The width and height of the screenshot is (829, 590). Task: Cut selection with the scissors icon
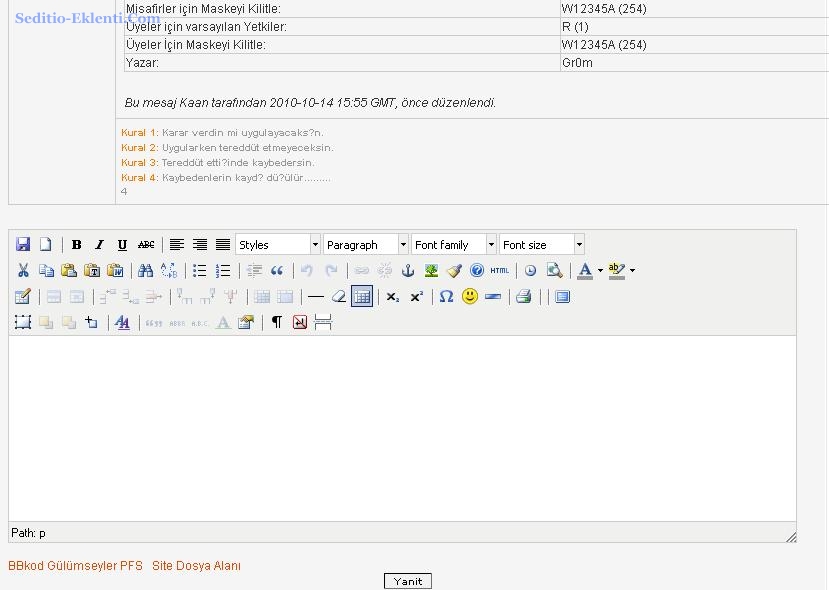(23, 271)
